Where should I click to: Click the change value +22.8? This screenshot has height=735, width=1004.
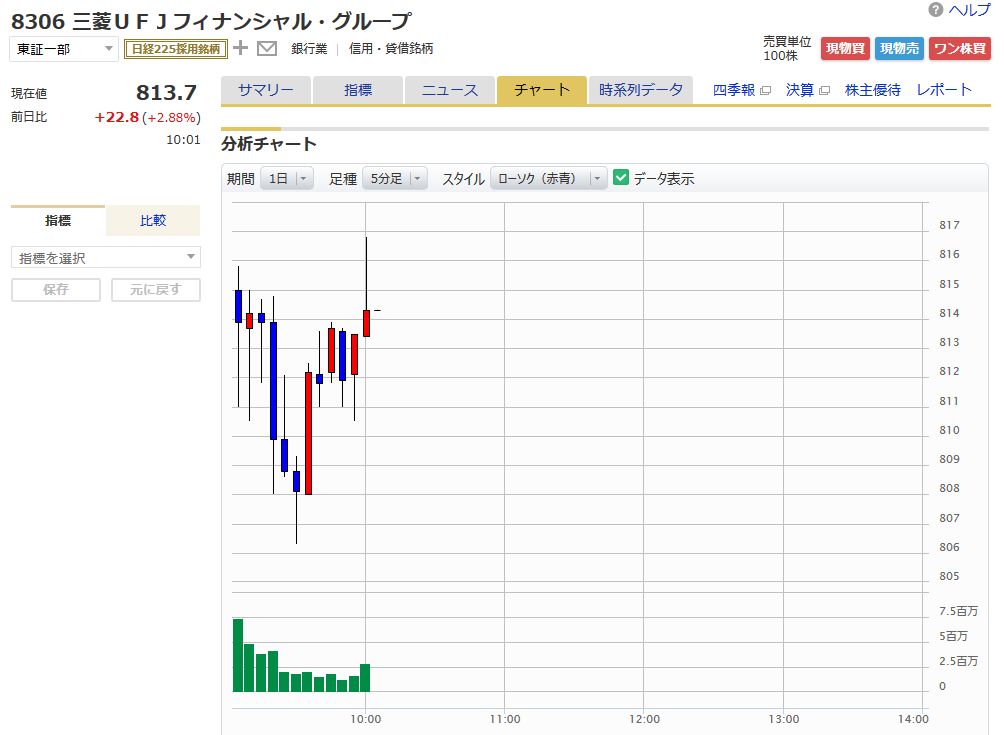click(x=117, y=117)
